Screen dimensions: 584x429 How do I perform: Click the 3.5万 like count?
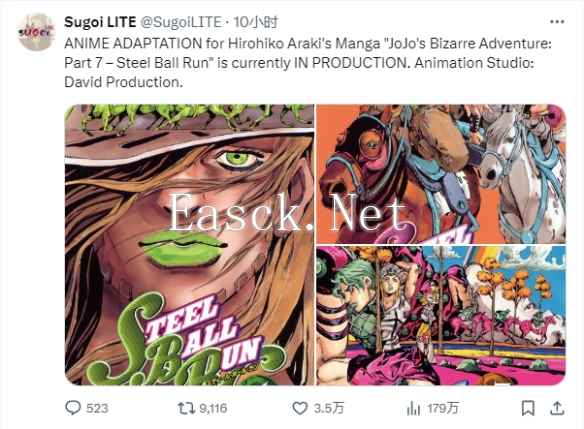tap(328, 409)
